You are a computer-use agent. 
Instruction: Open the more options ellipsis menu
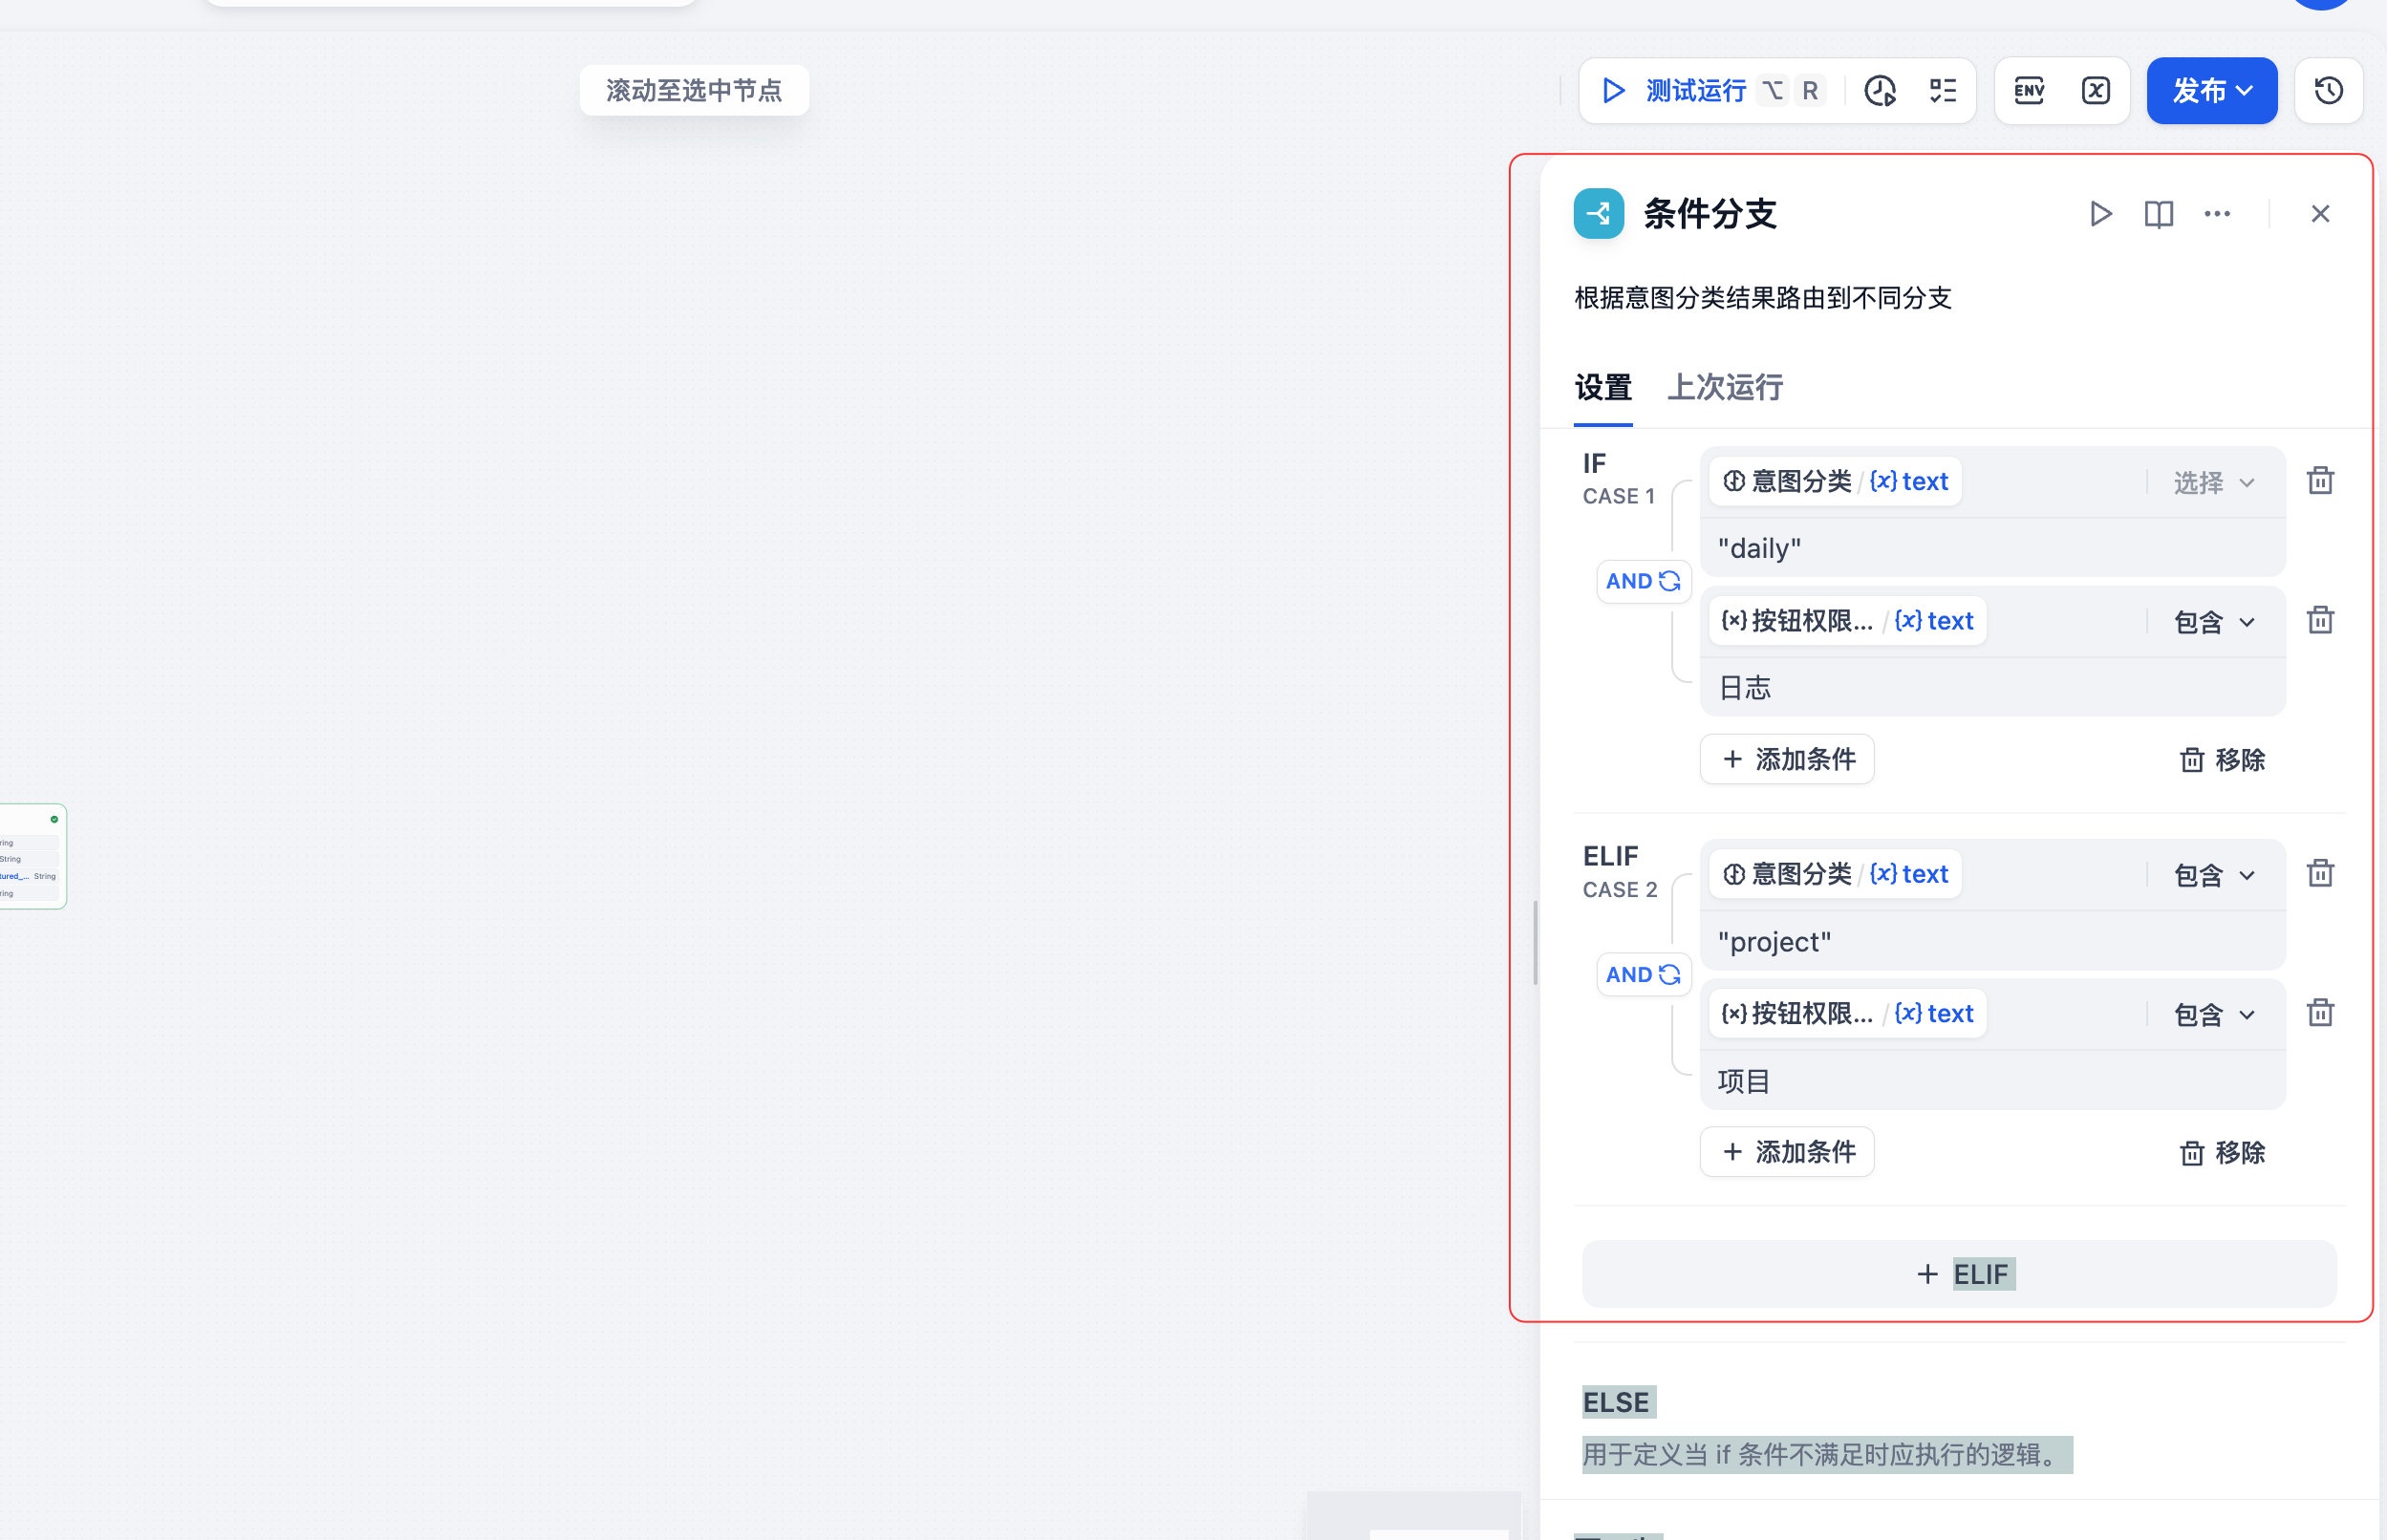coord(2218,213)
